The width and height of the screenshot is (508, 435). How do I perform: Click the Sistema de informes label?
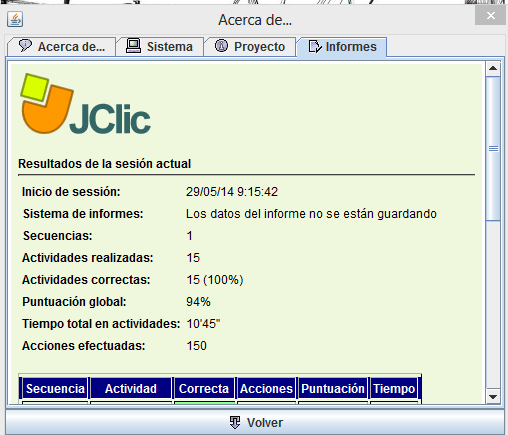tap(83, 214)
